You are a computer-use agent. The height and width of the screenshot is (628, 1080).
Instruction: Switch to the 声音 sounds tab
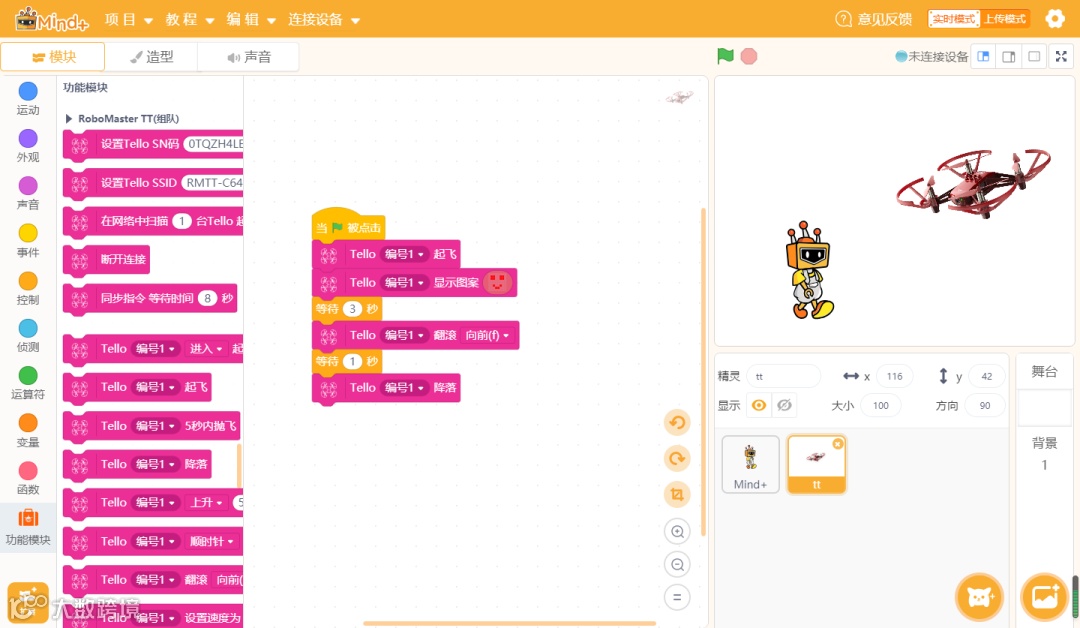pyautogui.click(x=249, y=56)
